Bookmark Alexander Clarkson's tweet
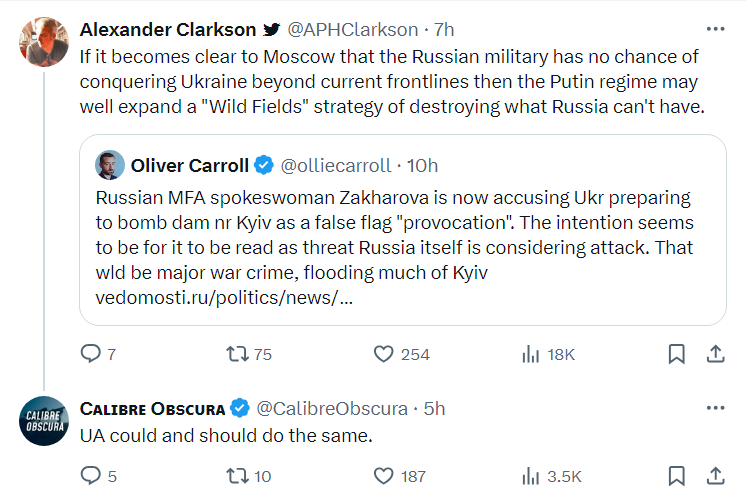Viewport: 746px width, 501px height. (x=676, y=354)
